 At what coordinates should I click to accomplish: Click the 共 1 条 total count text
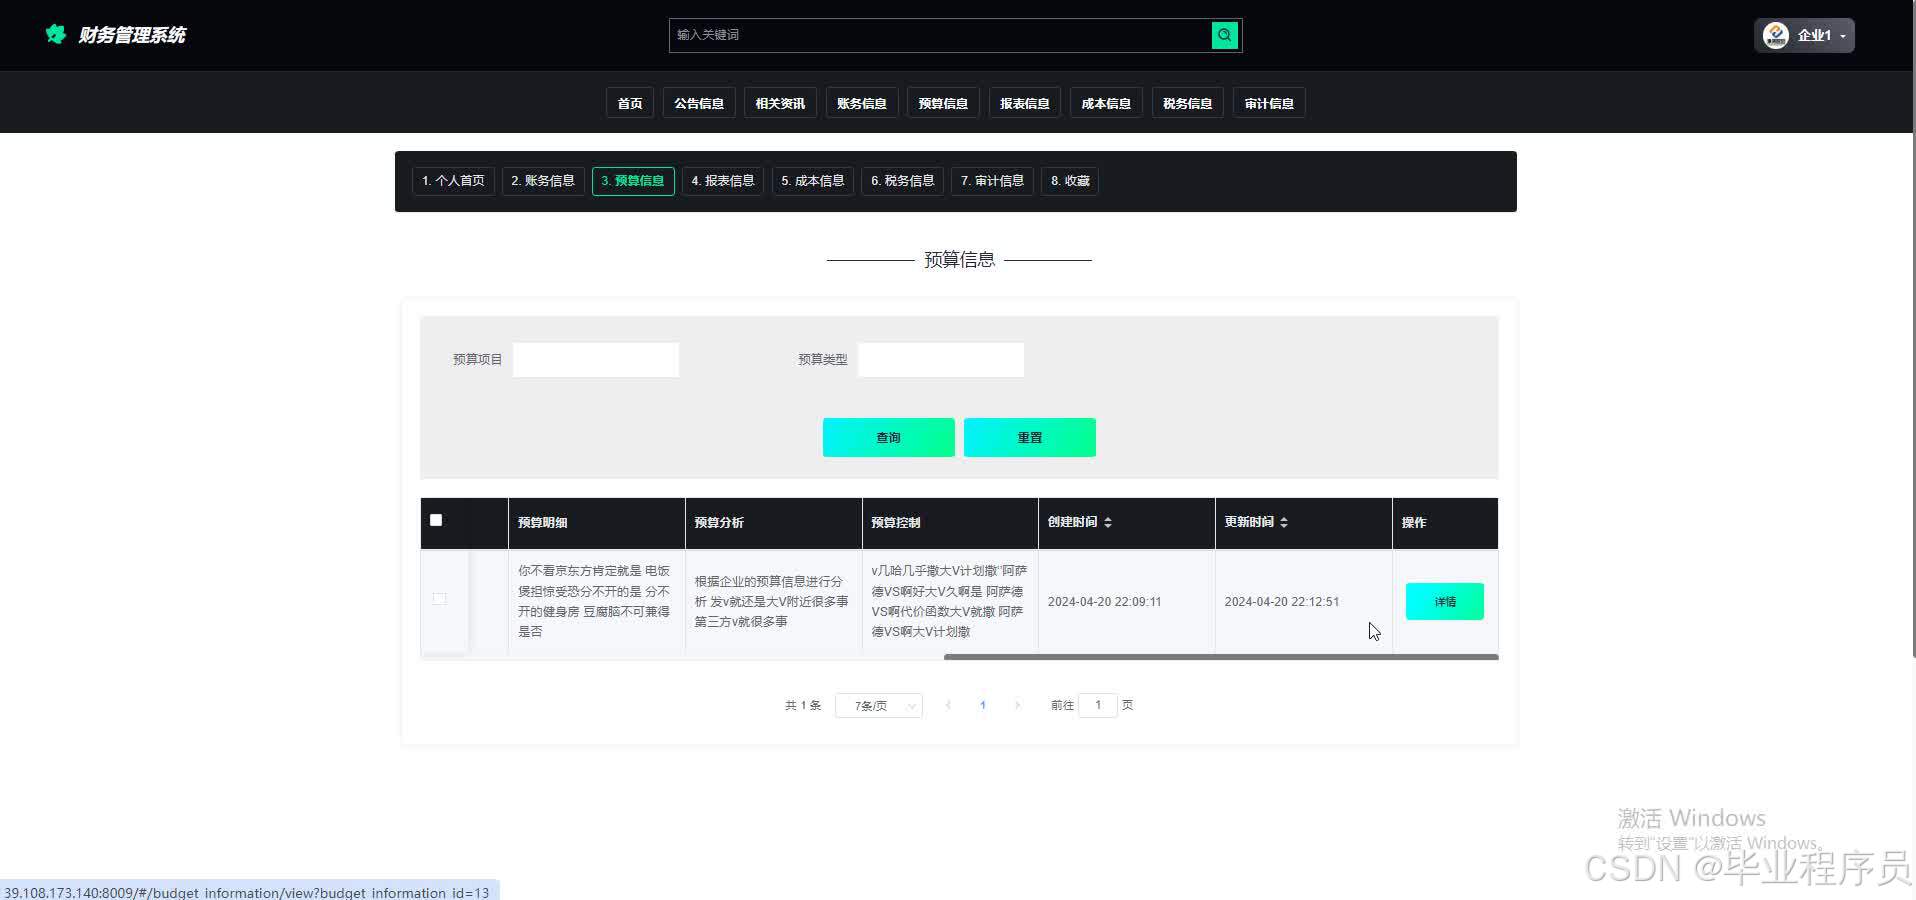pos(803,705)
